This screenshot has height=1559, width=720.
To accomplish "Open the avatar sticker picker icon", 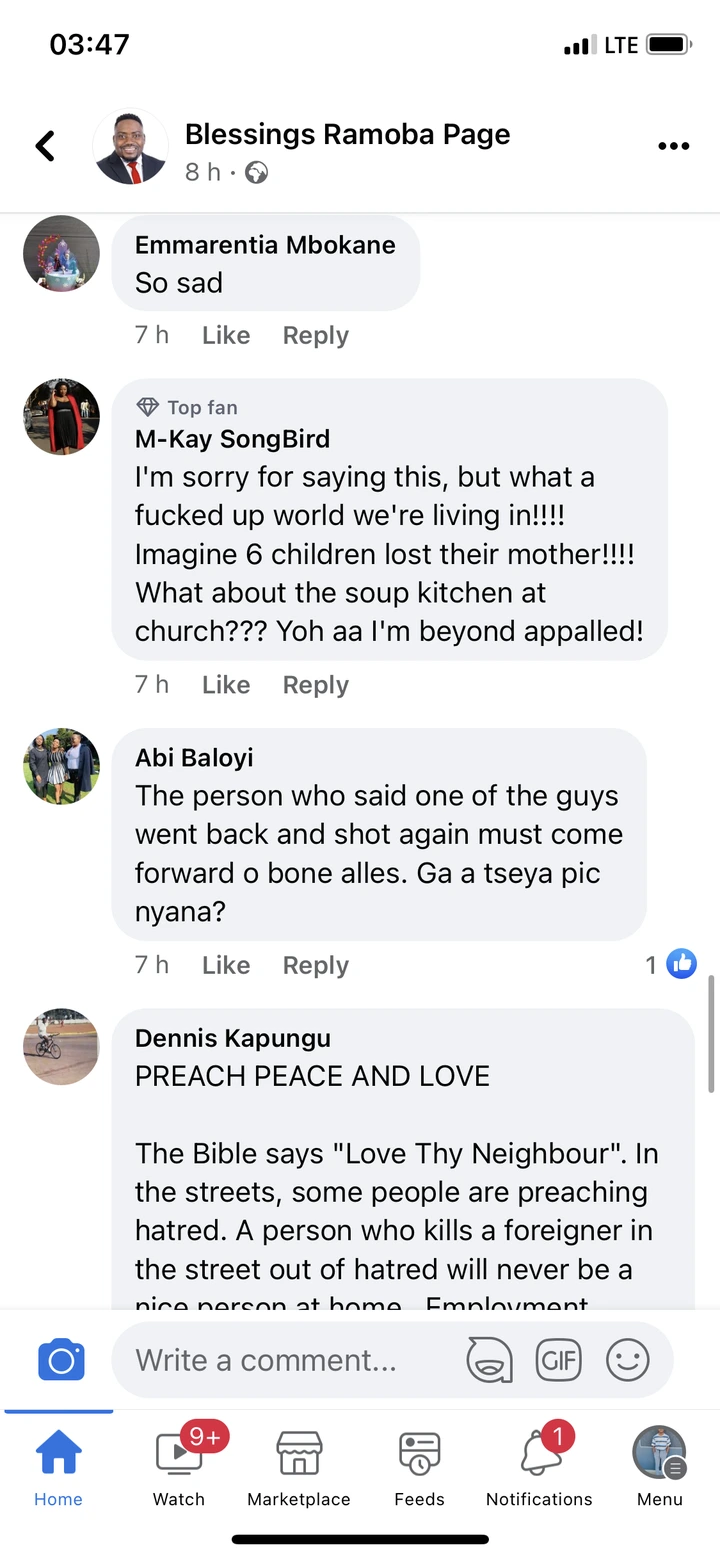I will pyautogui.click(x=489, y=1360).
